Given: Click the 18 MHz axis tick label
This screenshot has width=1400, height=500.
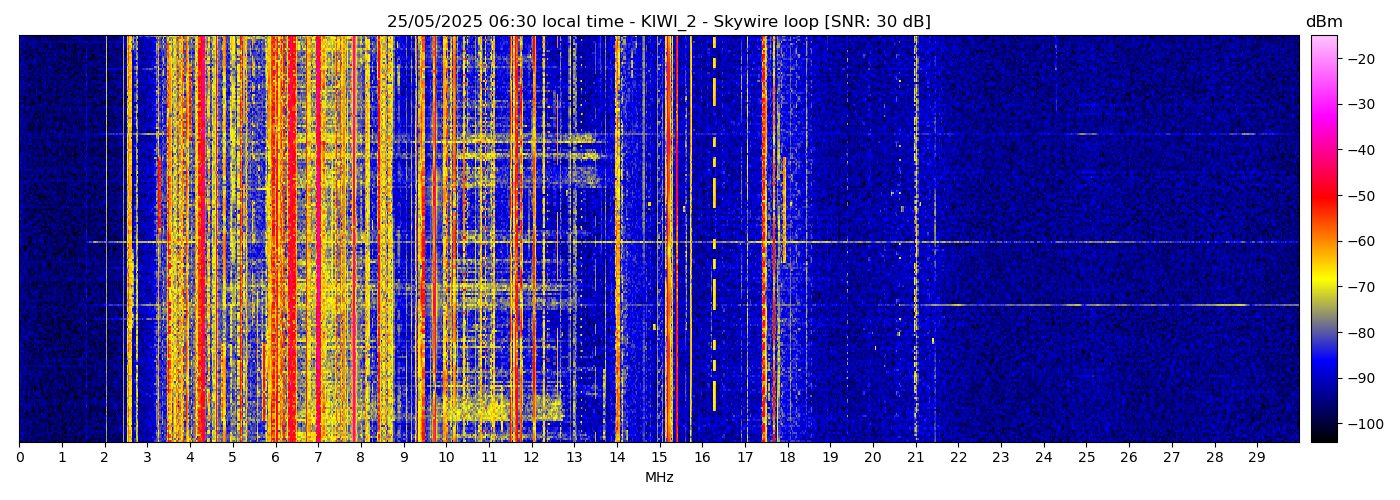Looking at the screenshot, I should (787, 457).
